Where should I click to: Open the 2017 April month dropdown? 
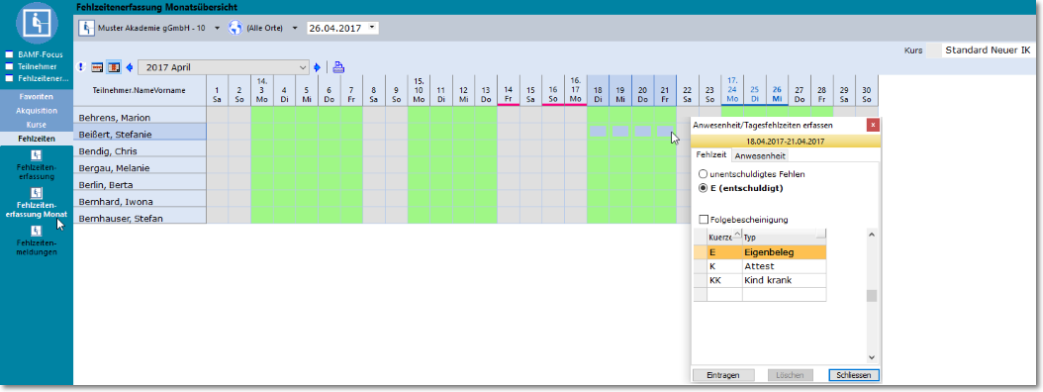tap(224, 67)
